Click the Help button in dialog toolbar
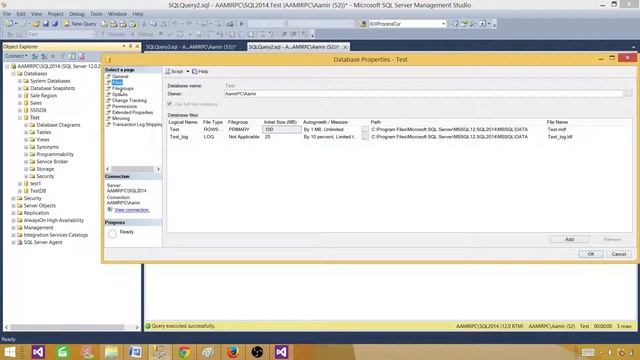 click(x=200, y=71)
